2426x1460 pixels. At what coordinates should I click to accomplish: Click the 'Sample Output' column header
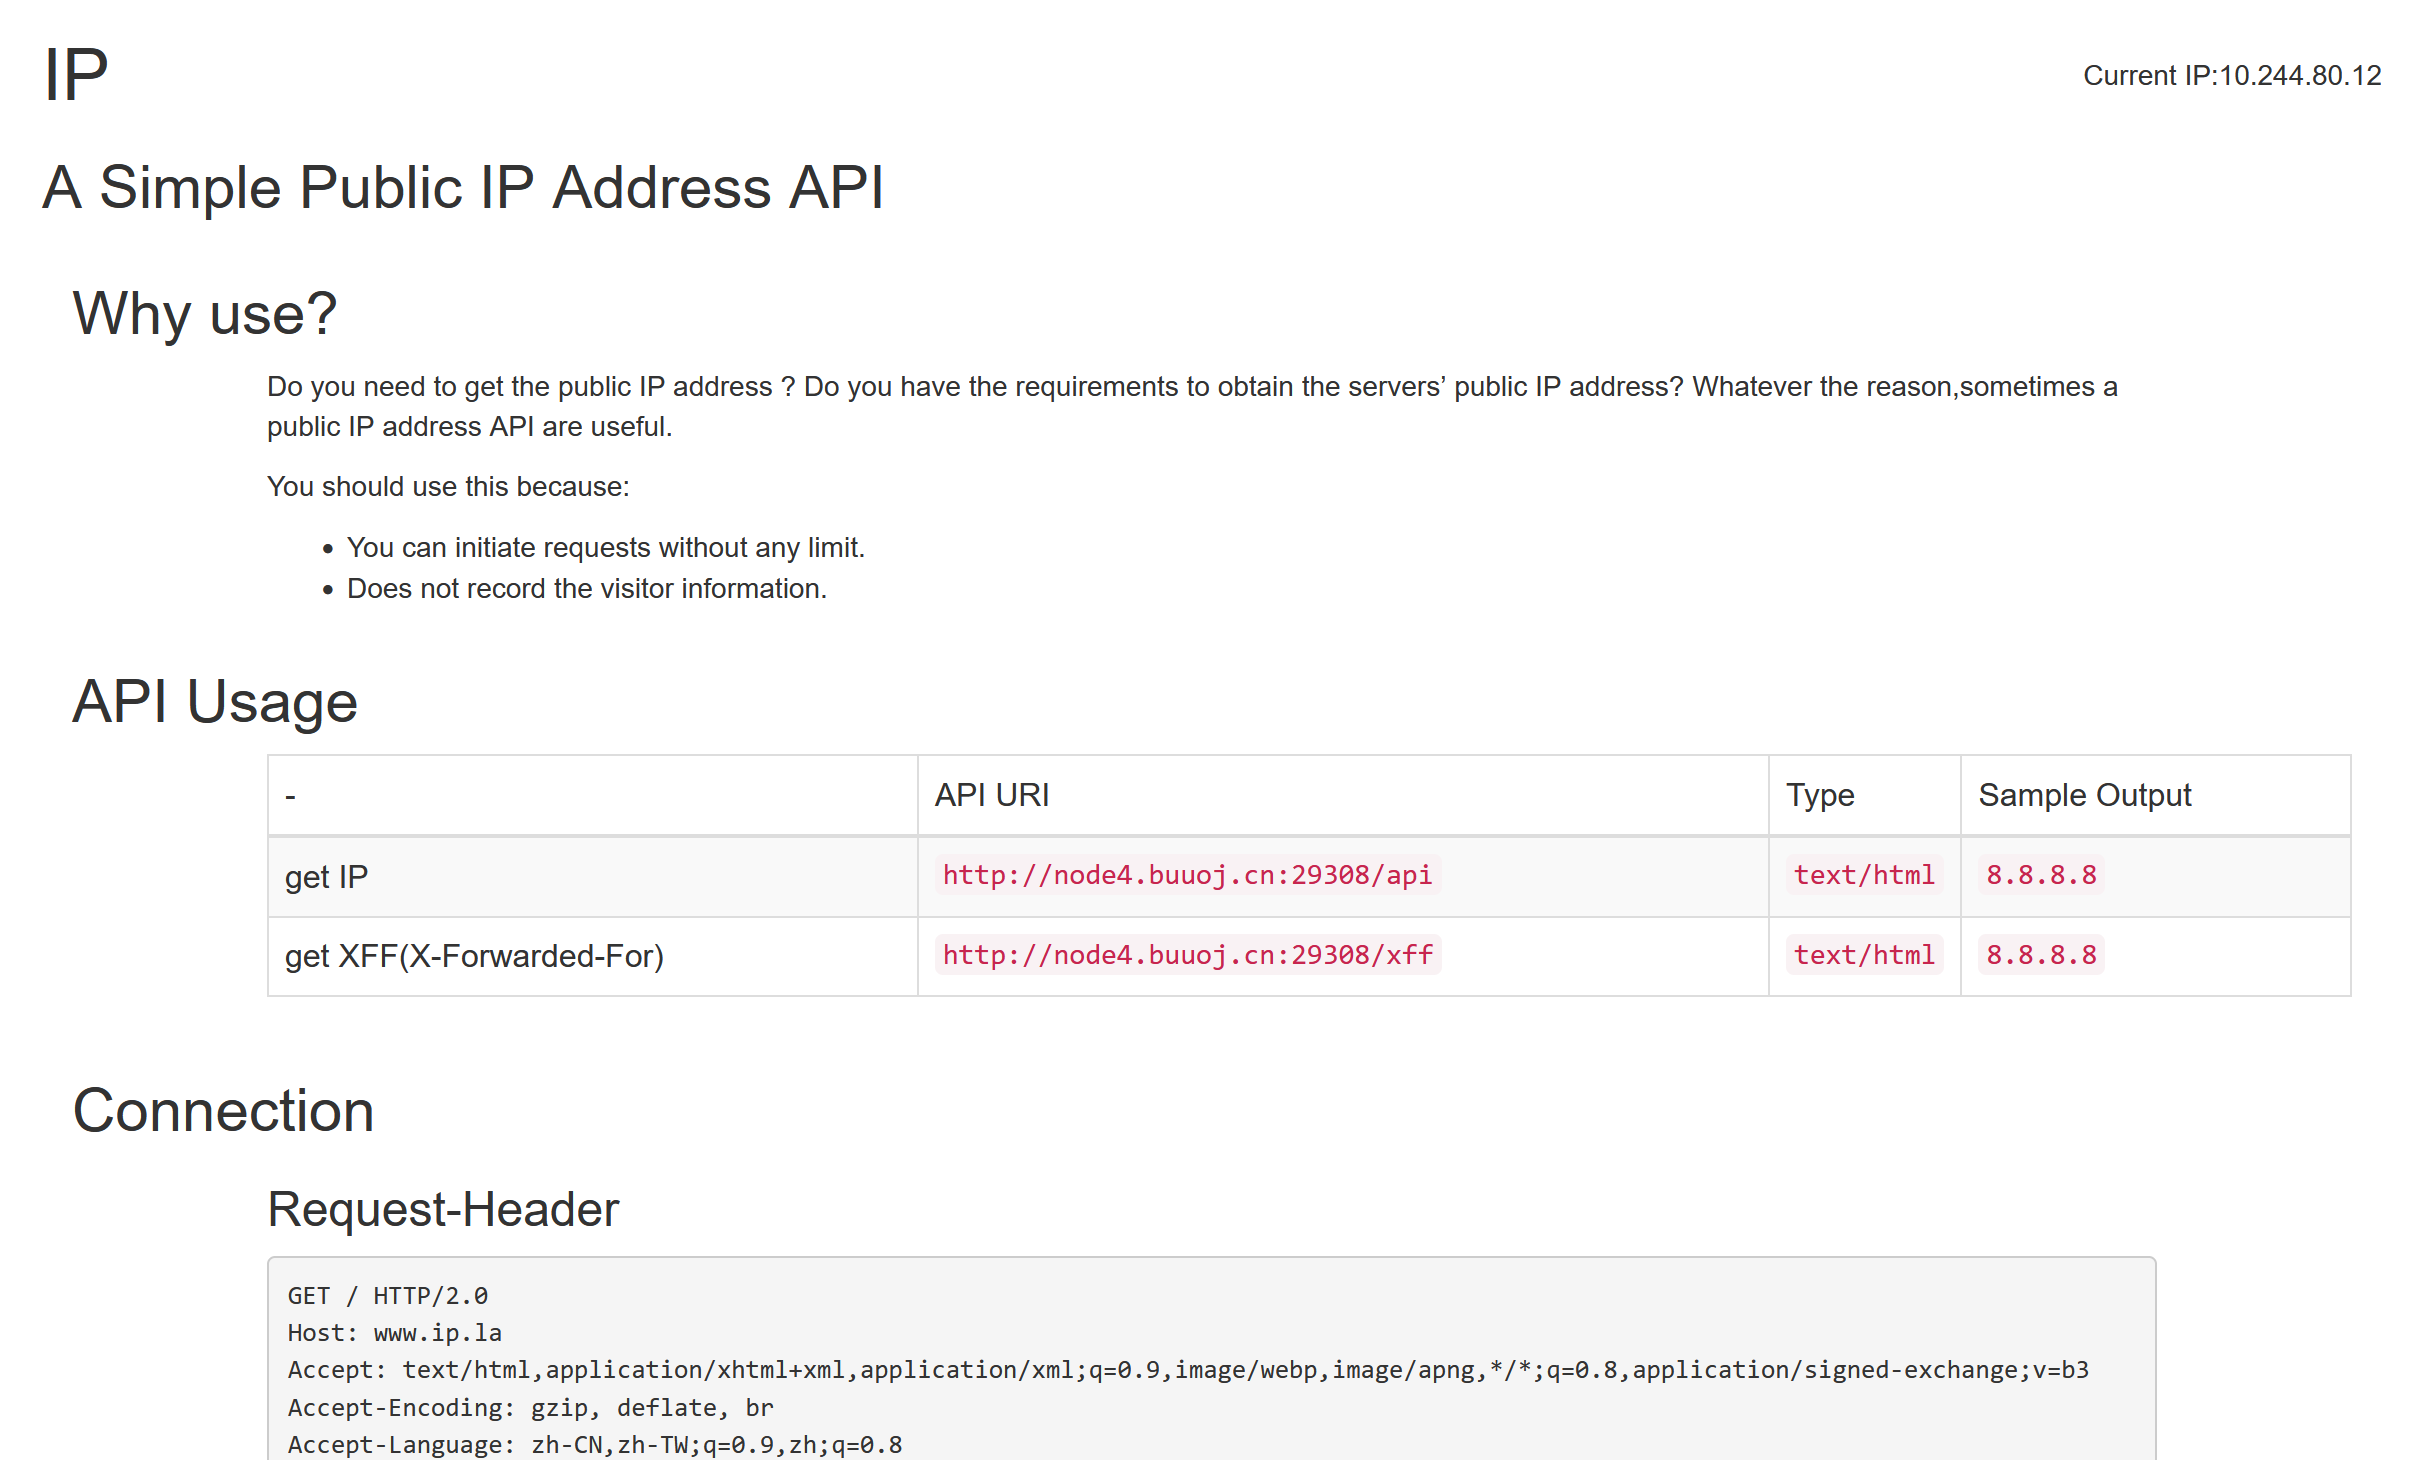[x=2155, y=795]
